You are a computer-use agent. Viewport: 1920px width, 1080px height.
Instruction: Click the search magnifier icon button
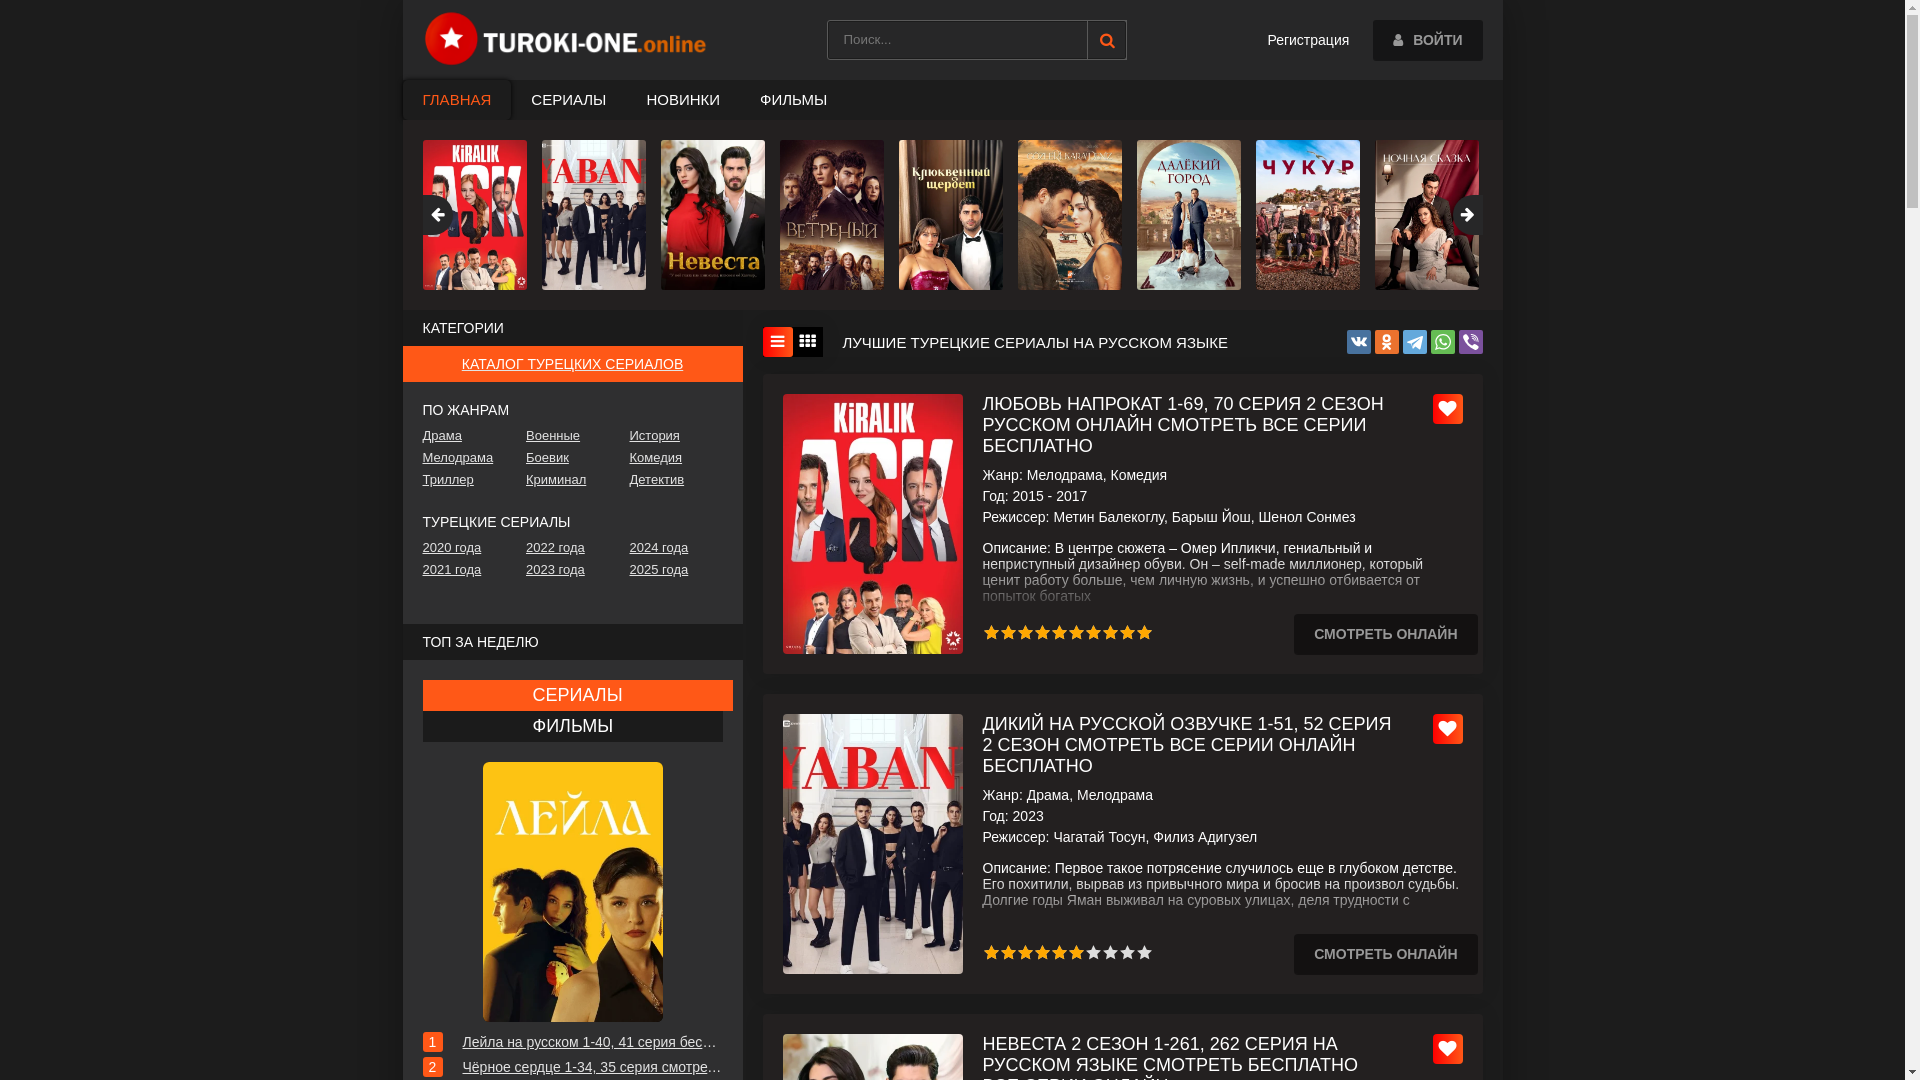(x=1106, y=40)
